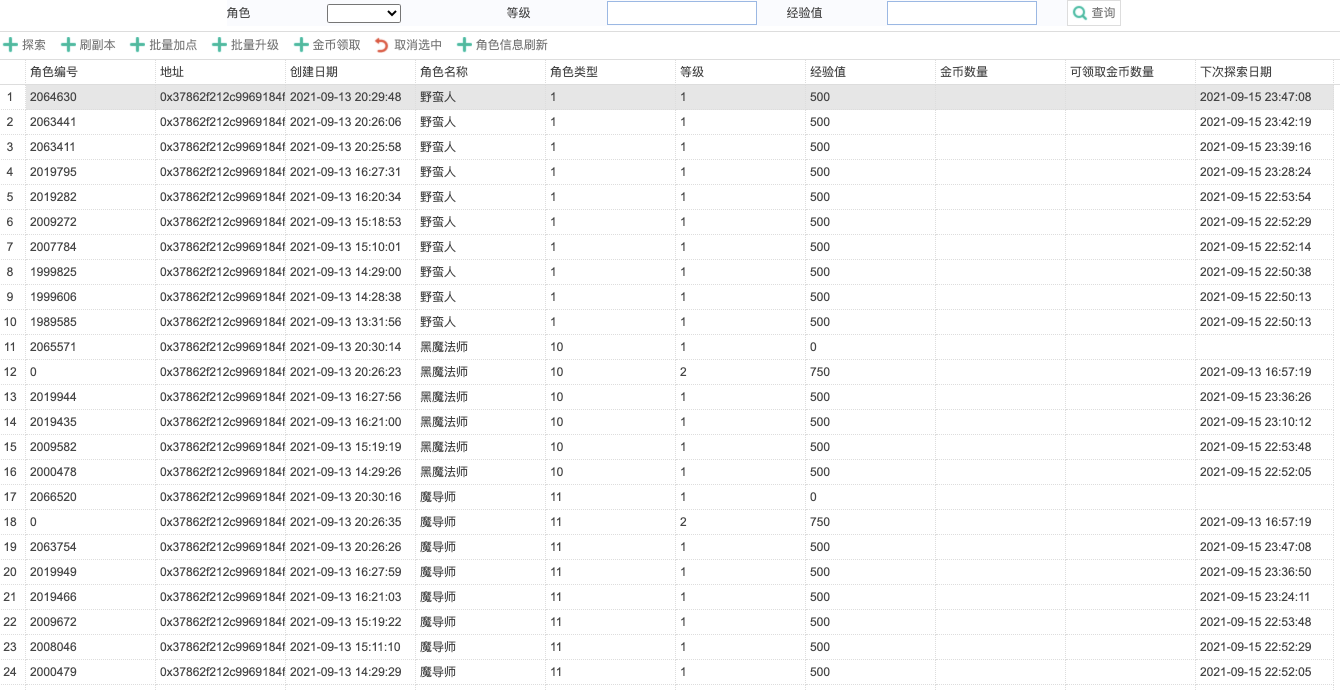This screenshot has height=691, width=1340.
Task: Click the date 2021-09-15 23:39:16
Action: 1256,147
